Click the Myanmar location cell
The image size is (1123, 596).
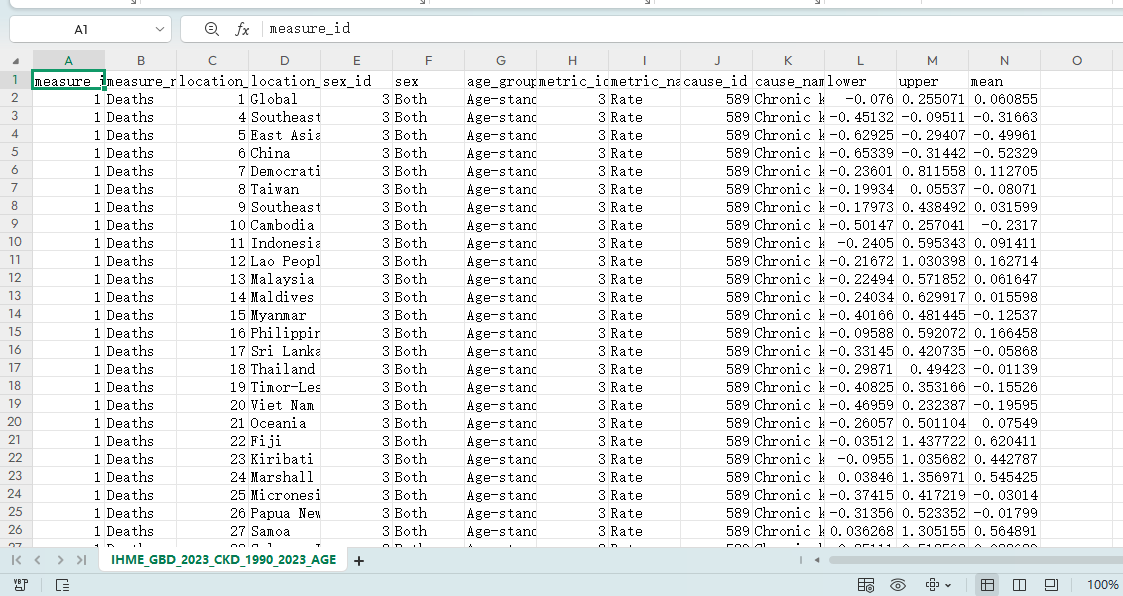[x=284, y=315]
